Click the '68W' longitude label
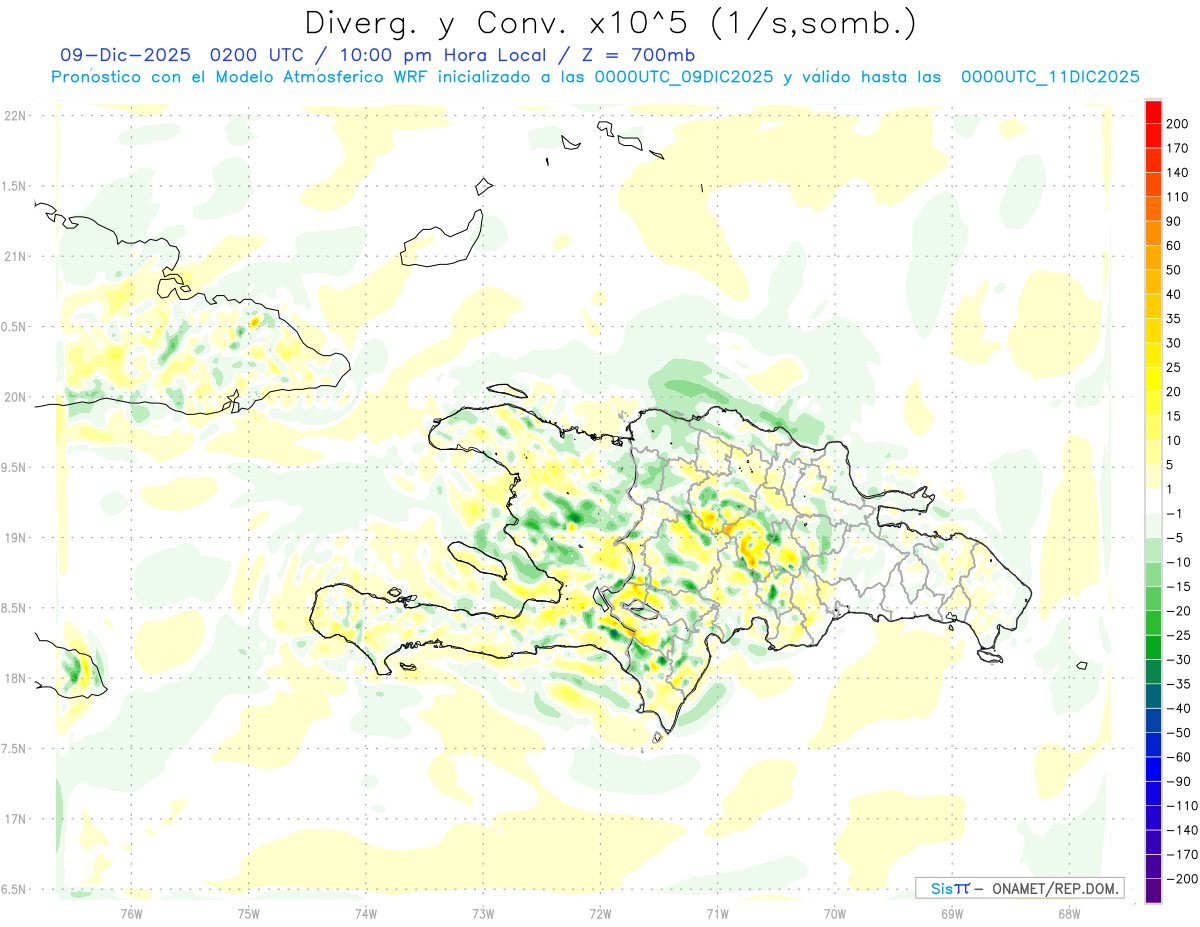The width and height of the screenshot is (1200, 927). [1068, 913]
